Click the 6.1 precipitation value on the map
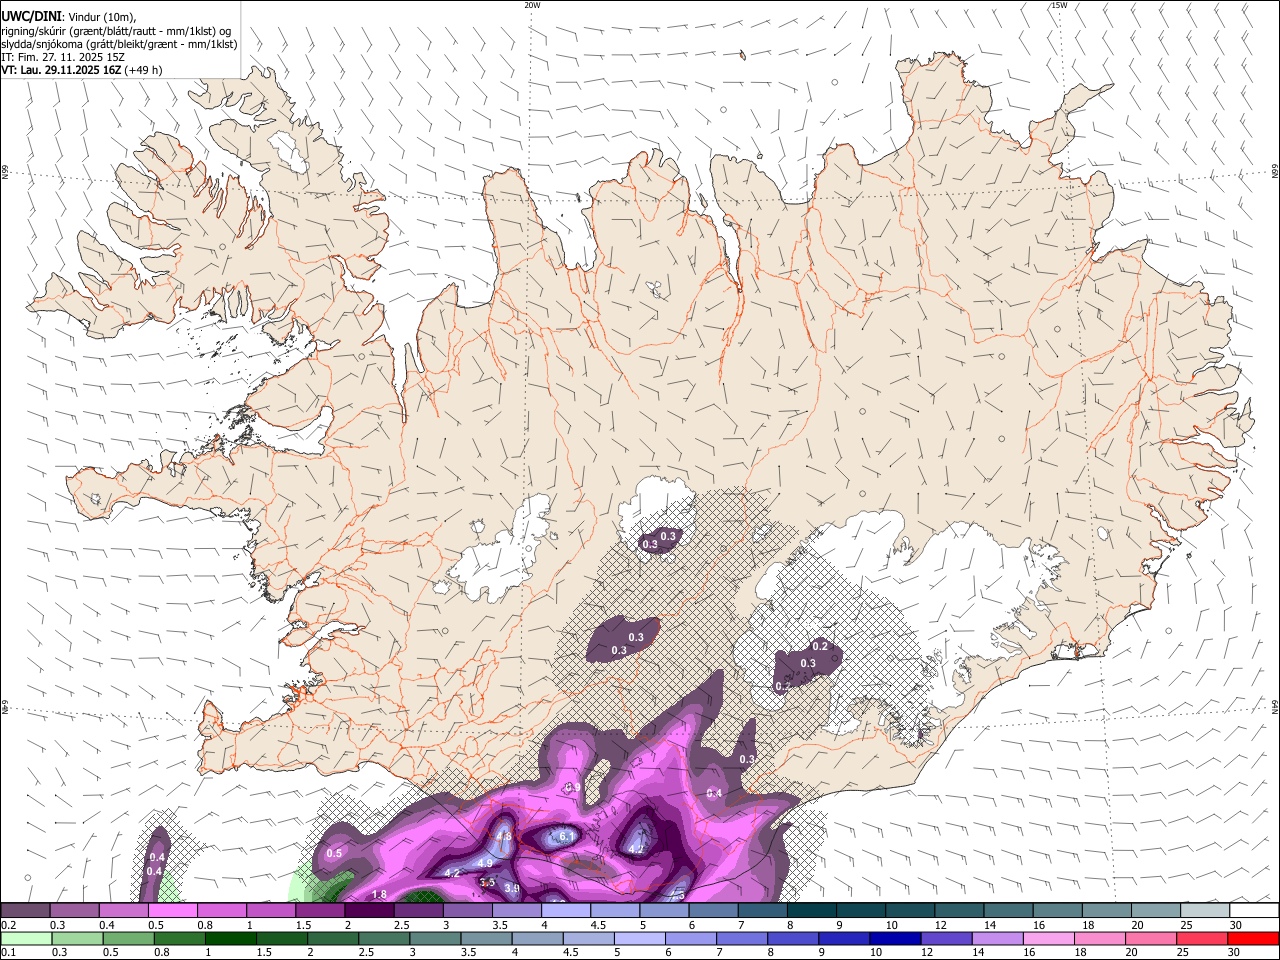The image size is (1280, 960). (x=566, y=836)
